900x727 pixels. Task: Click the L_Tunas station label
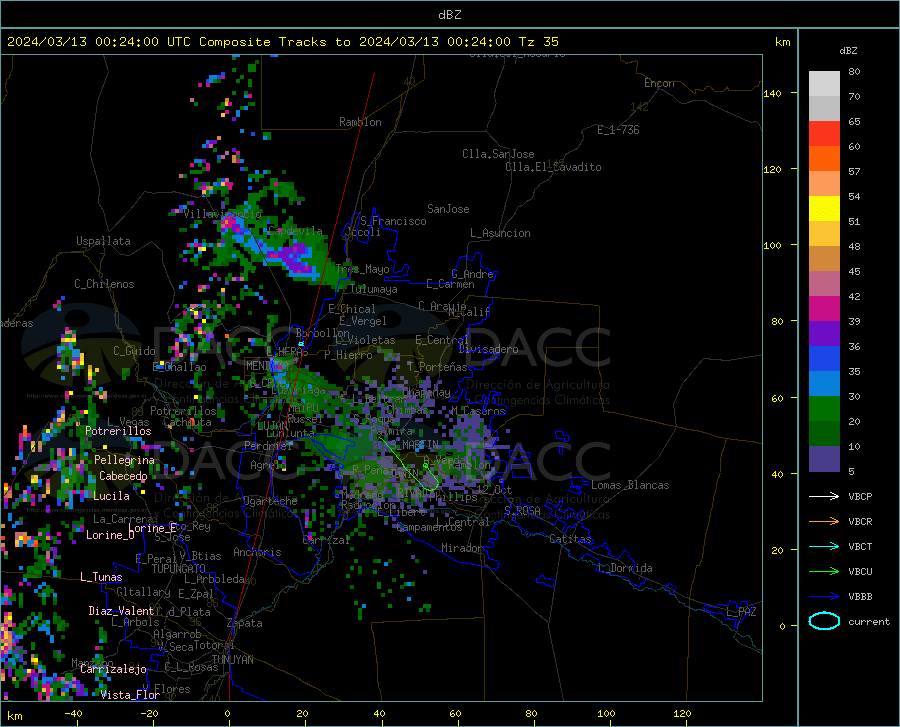pyautogui.click(x=101, y=577)
